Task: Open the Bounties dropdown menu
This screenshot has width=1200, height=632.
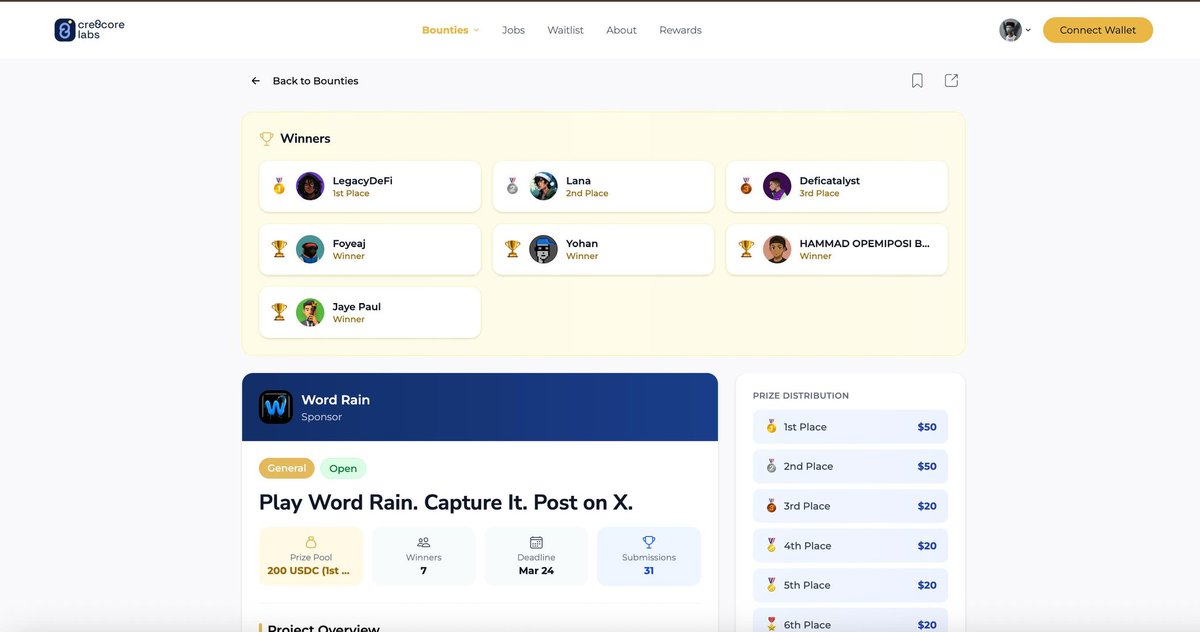Action: 450,30
